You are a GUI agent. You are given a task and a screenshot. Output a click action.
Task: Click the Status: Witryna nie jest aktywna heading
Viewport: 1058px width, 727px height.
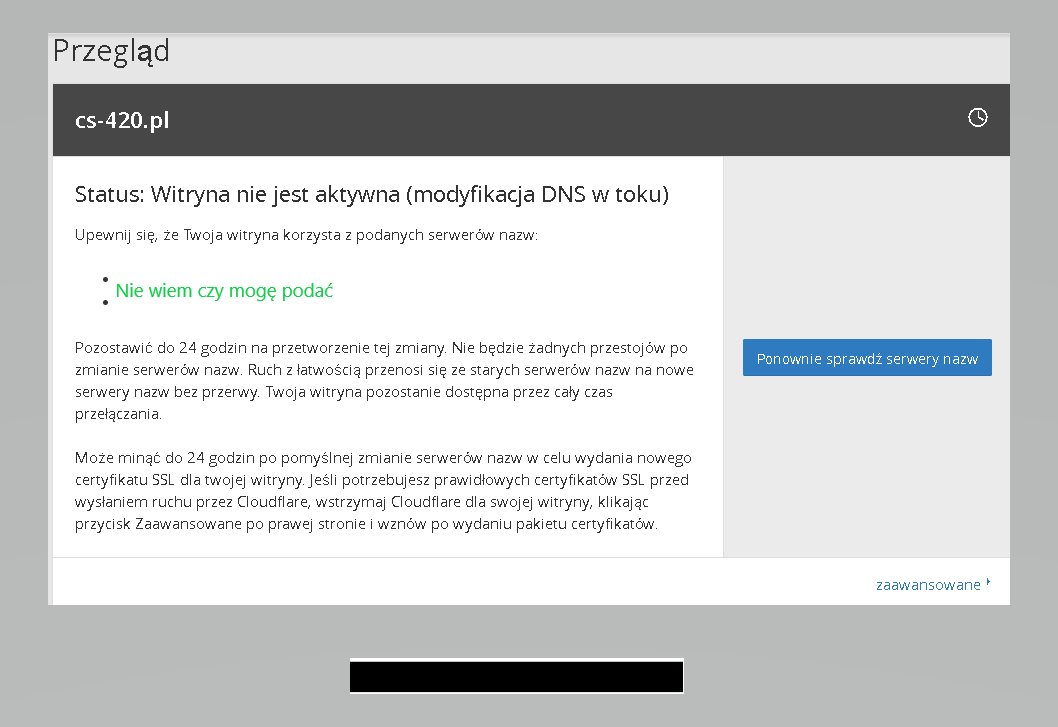click(372, 194)
